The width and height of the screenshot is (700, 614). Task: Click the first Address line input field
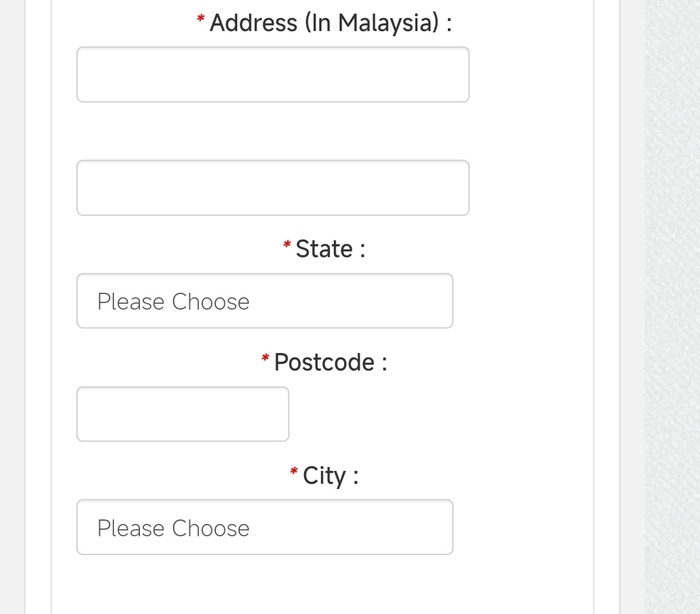tap(272, 75)
